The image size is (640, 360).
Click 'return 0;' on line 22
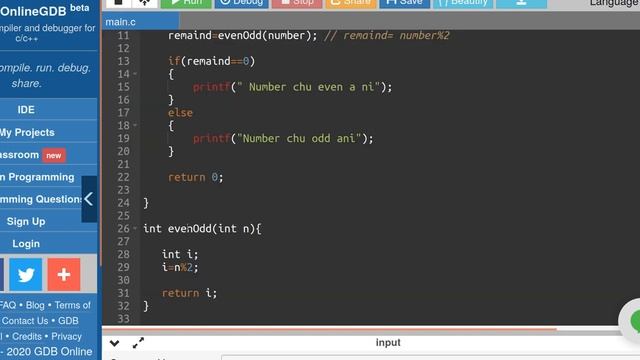[x=196, y=177]
